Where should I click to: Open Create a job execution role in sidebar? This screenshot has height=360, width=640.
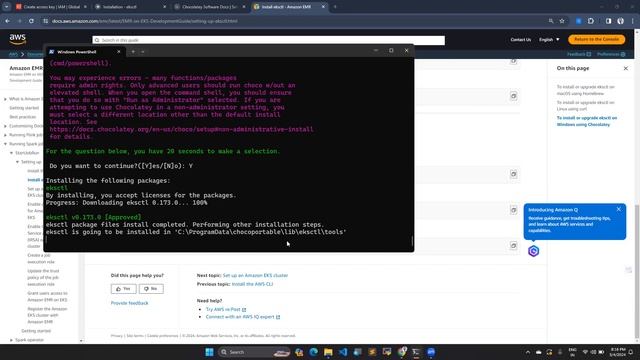[x=41, y=258]
